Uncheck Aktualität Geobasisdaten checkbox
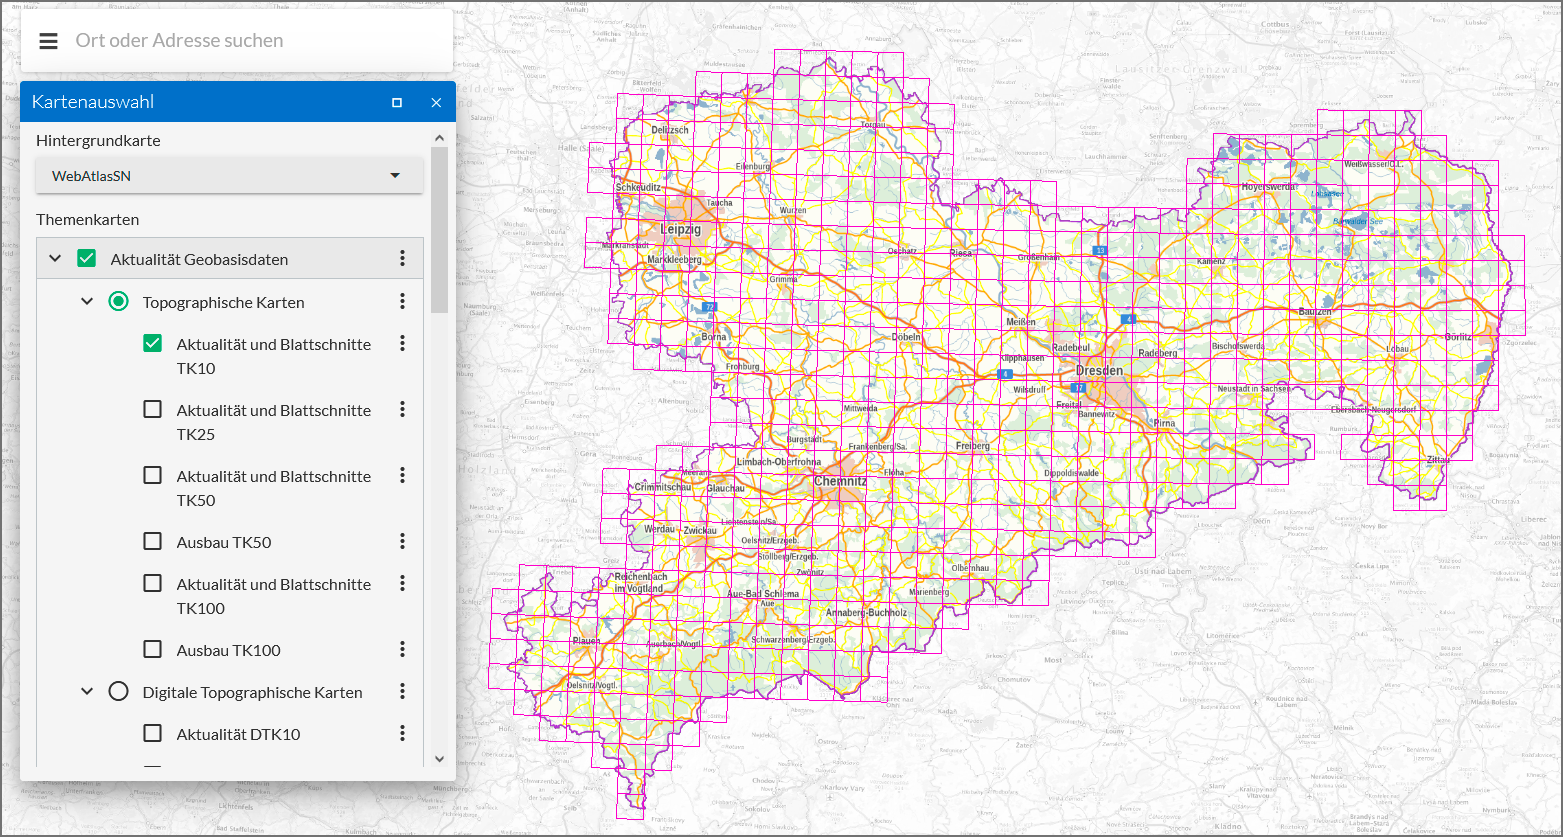The width and height of the screenshot is (1563, 837). click(x=87, y=259)
